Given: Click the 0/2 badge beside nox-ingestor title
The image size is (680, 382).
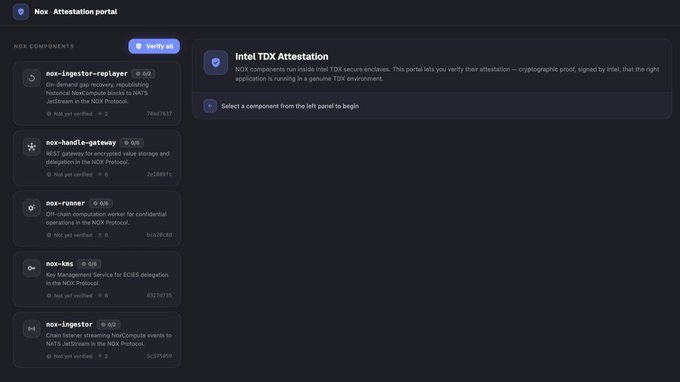Looking at the screenshot, I should (x=108, y=324).
